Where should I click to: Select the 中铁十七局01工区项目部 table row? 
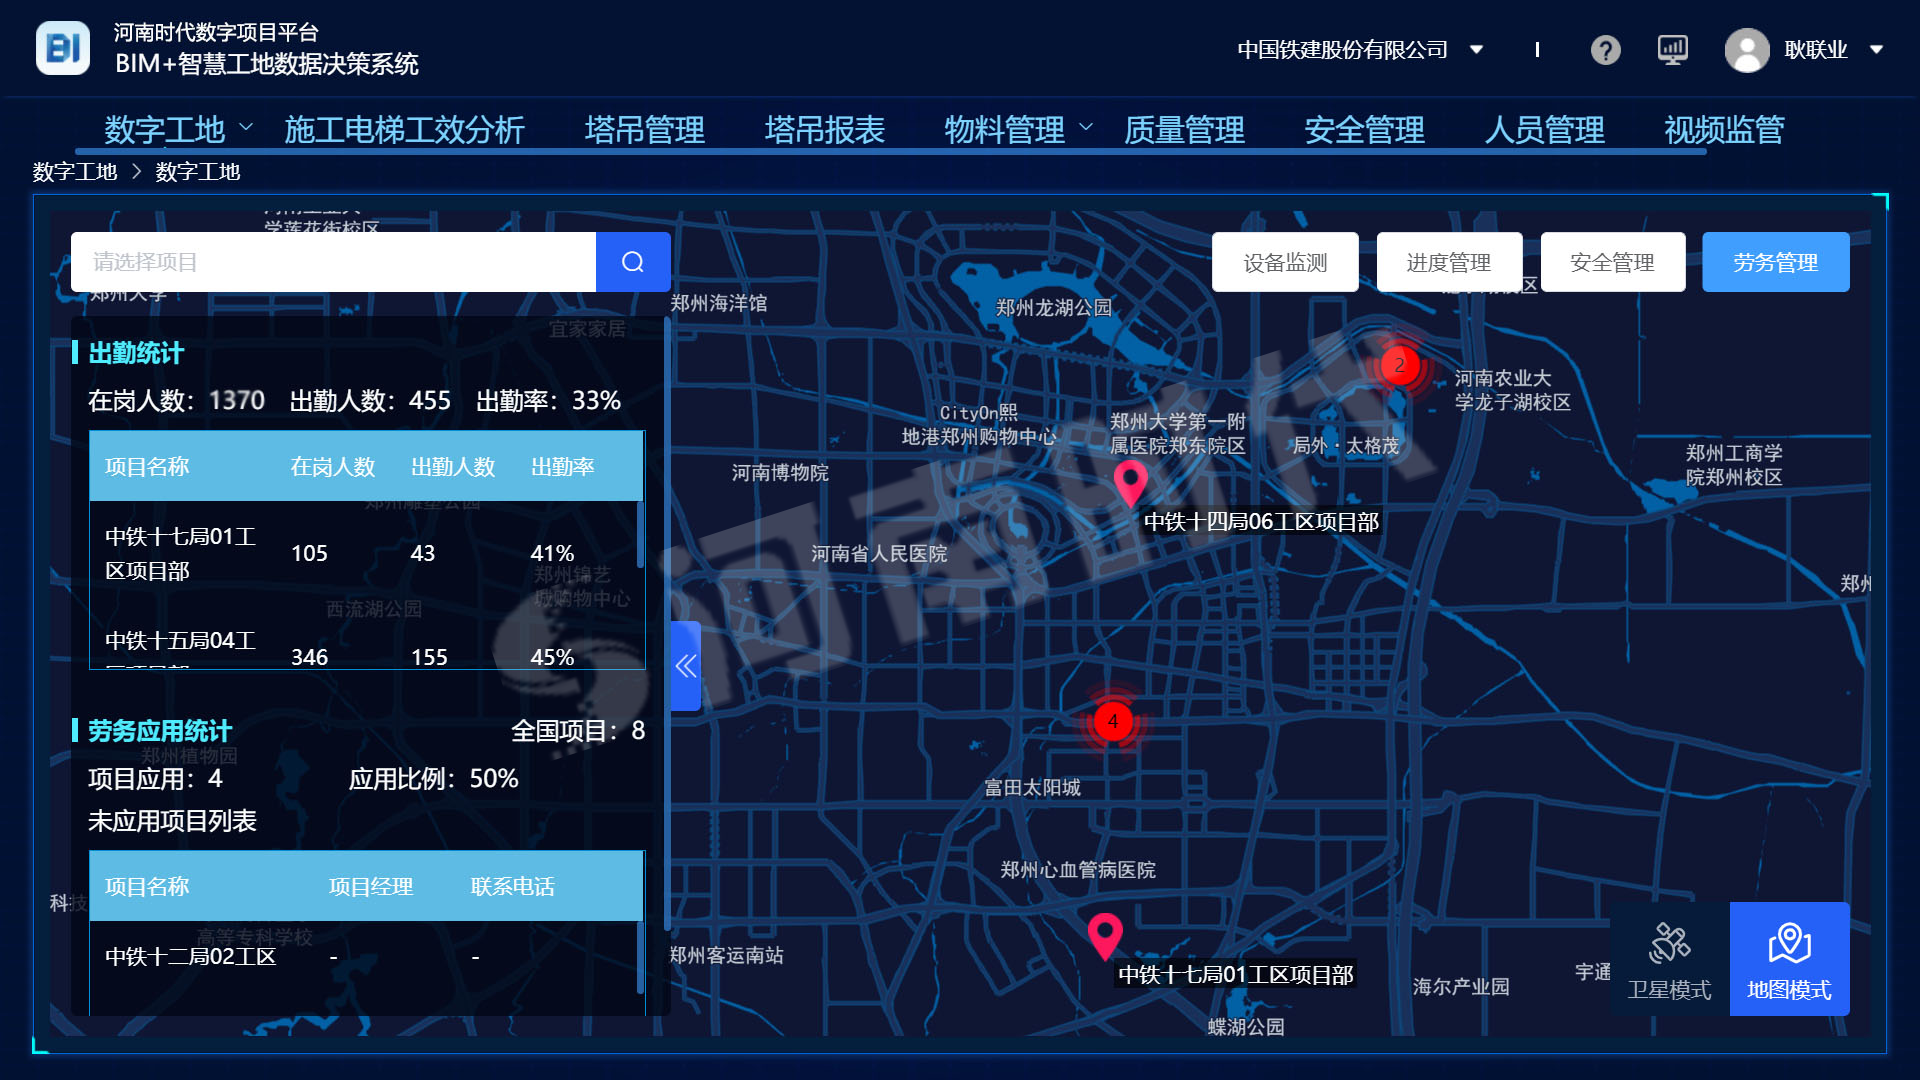365,553
